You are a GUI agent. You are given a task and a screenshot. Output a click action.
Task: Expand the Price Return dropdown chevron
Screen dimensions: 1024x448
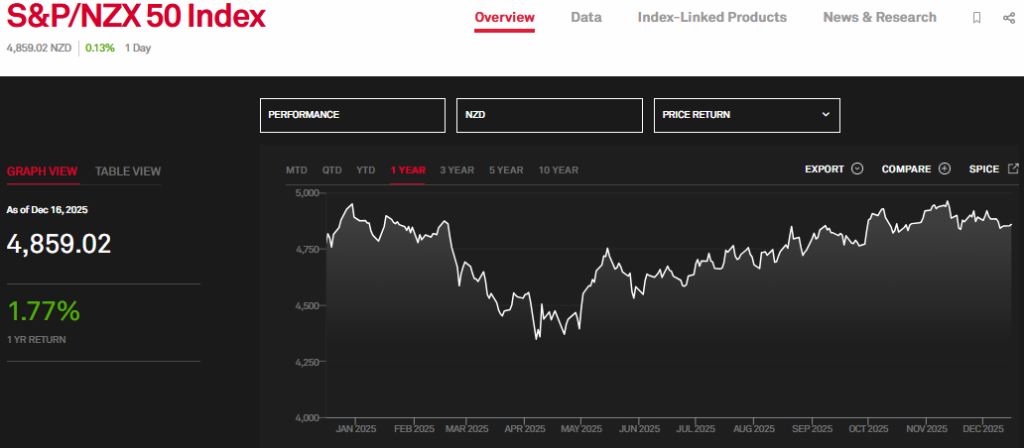point(825,114)
